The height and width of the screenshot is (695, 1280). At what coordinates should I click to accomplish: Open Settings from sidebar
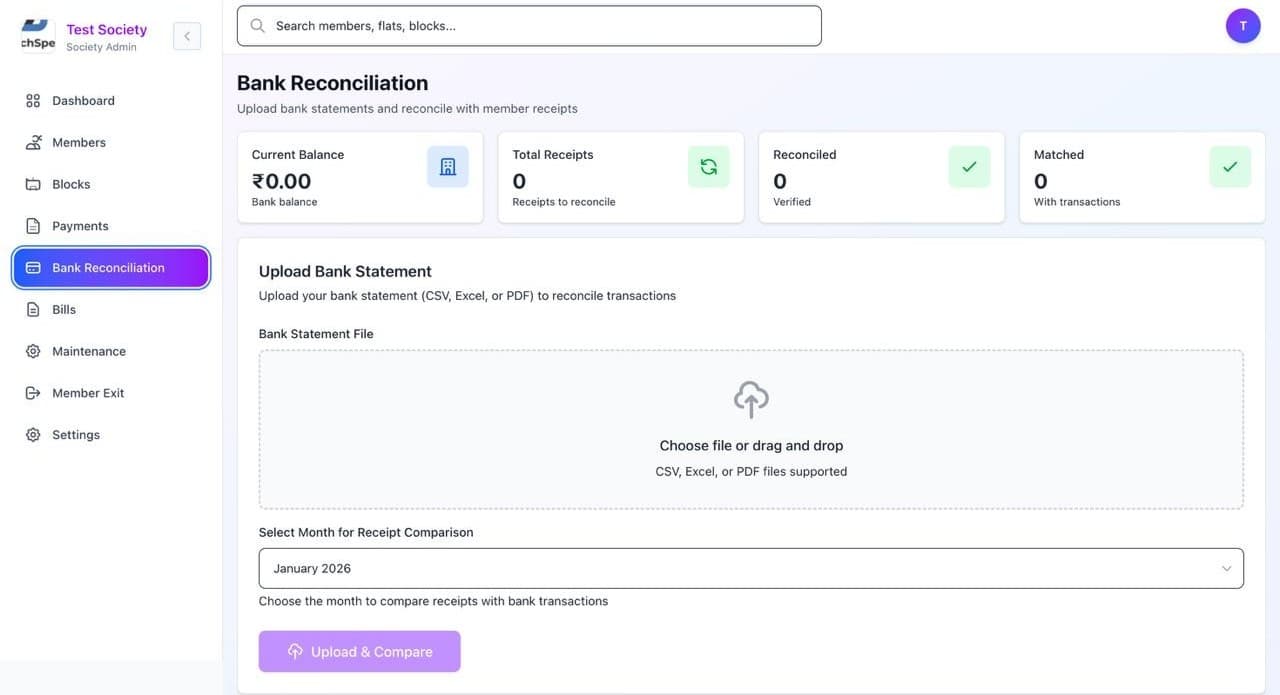[111, 435]
